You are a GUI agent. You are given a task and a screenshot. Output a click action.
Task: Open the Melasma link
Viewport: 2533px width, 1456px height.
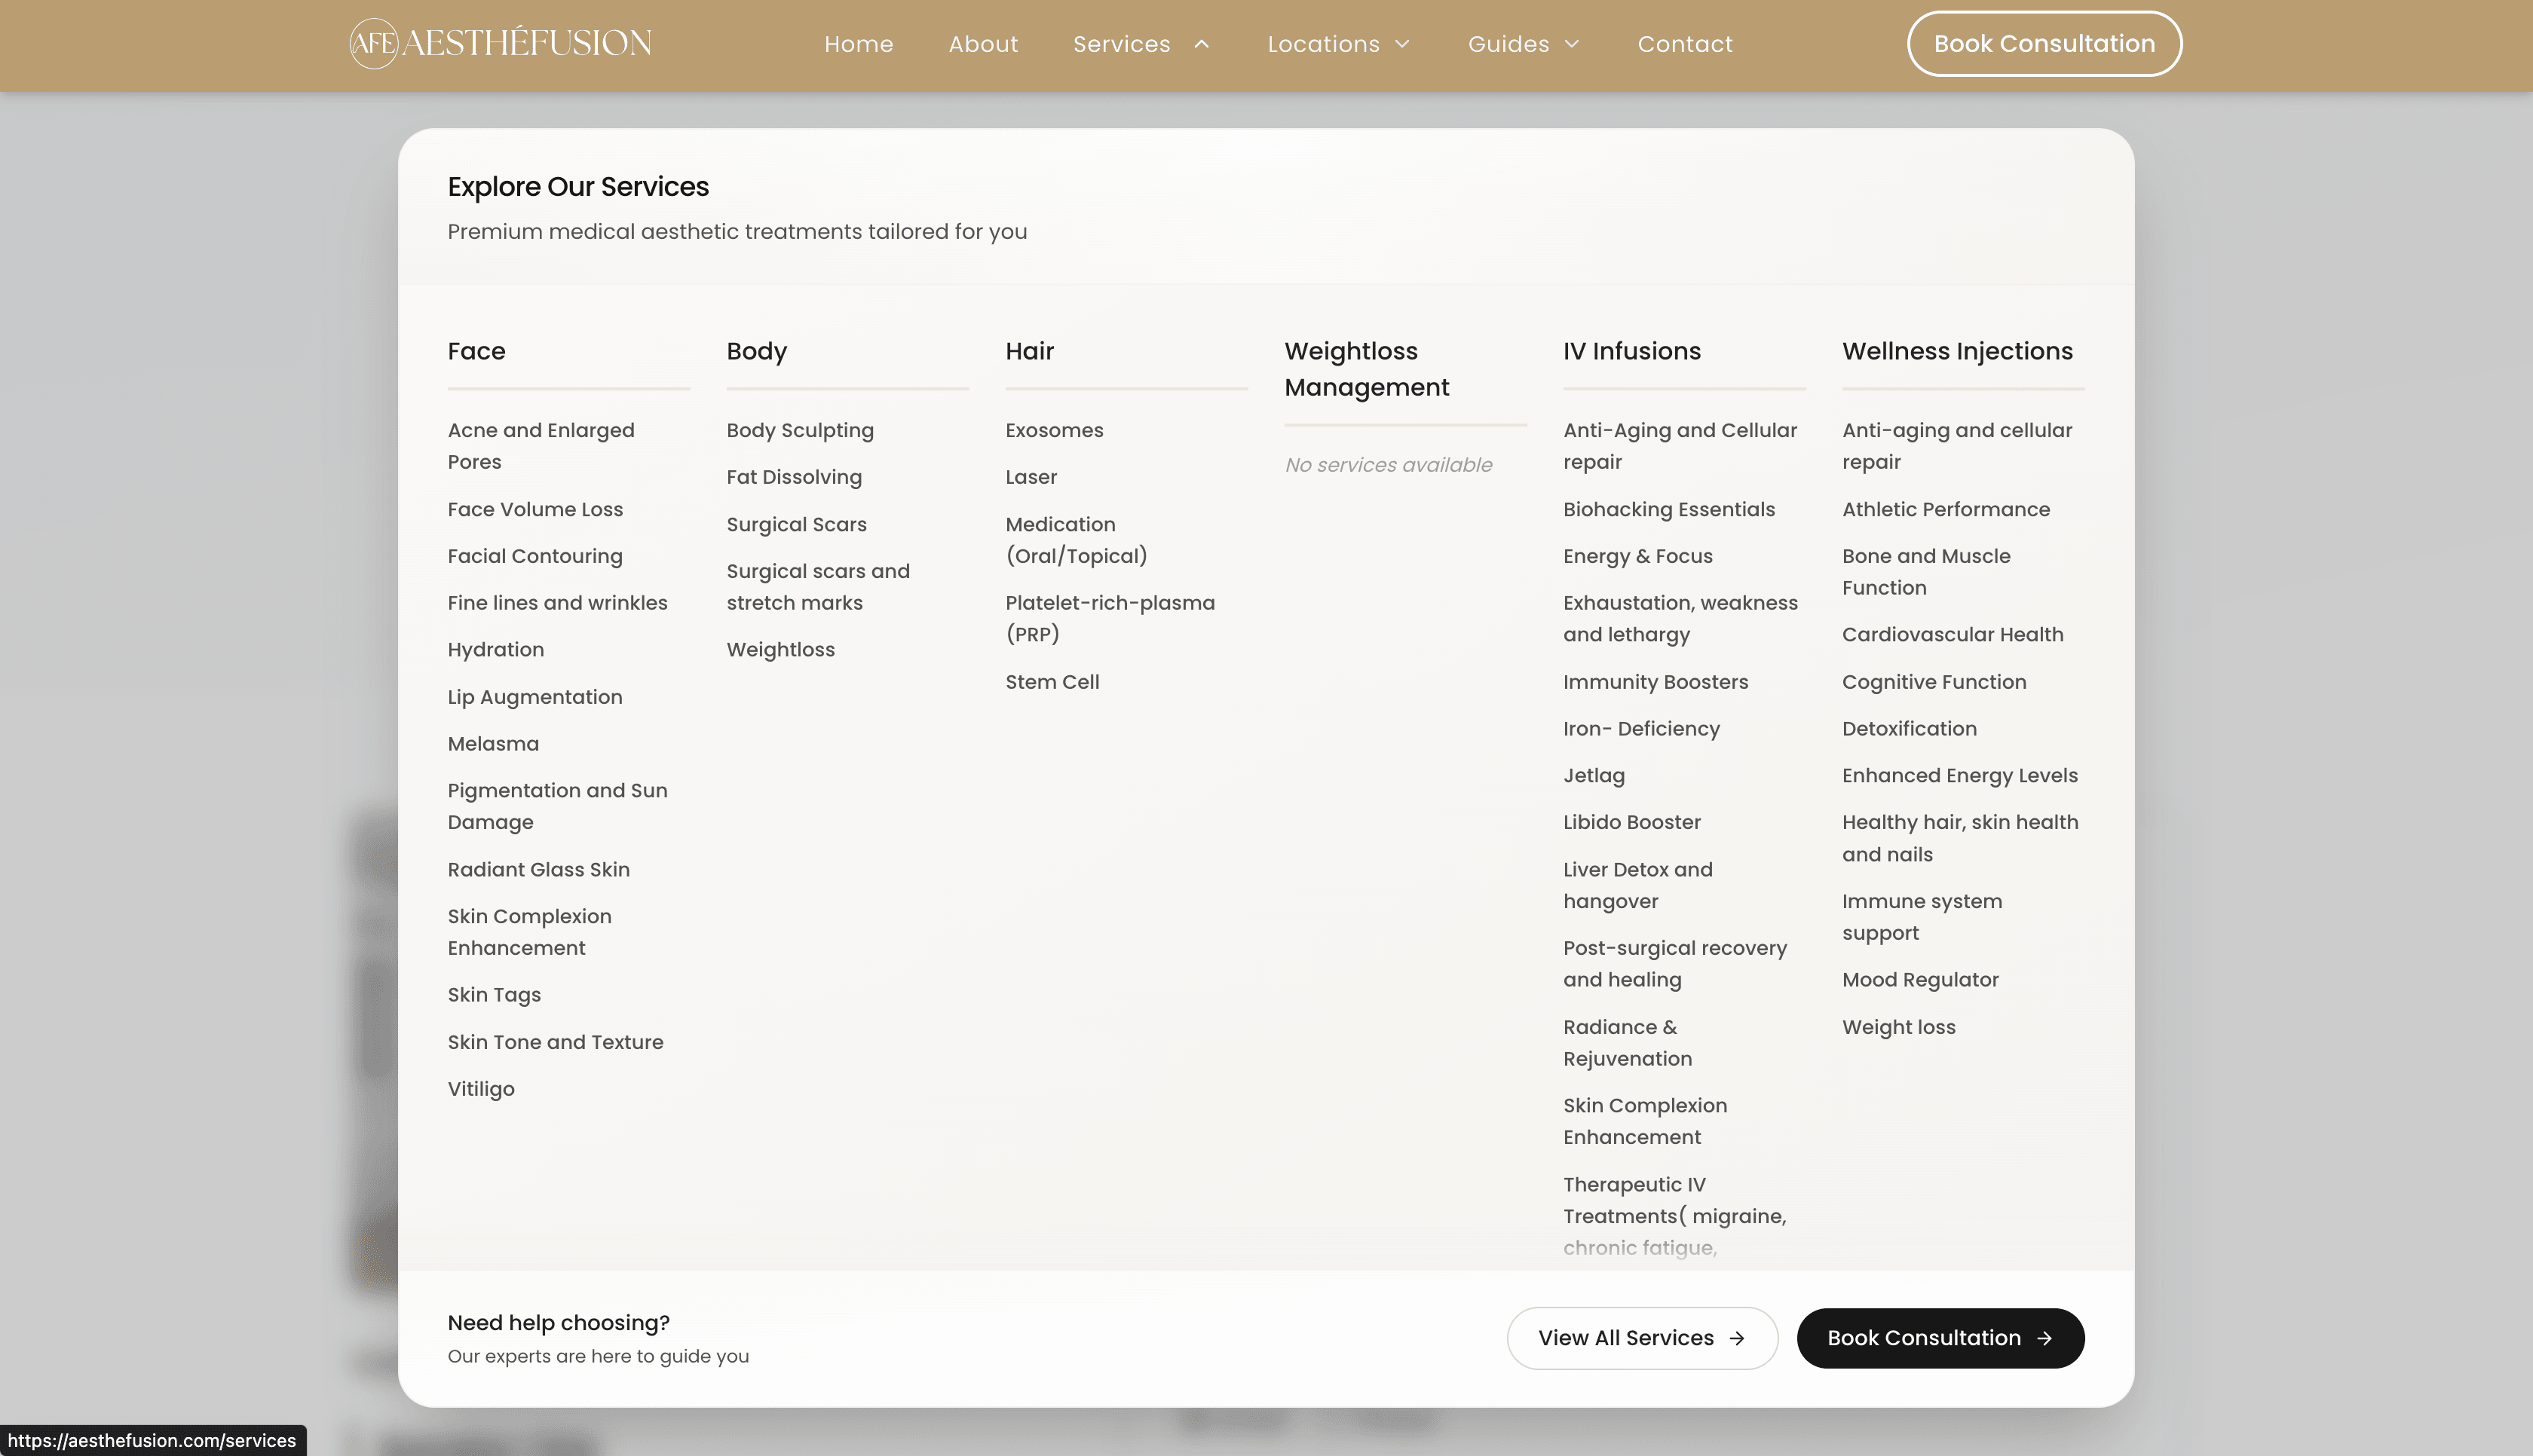tap(493, 744)
